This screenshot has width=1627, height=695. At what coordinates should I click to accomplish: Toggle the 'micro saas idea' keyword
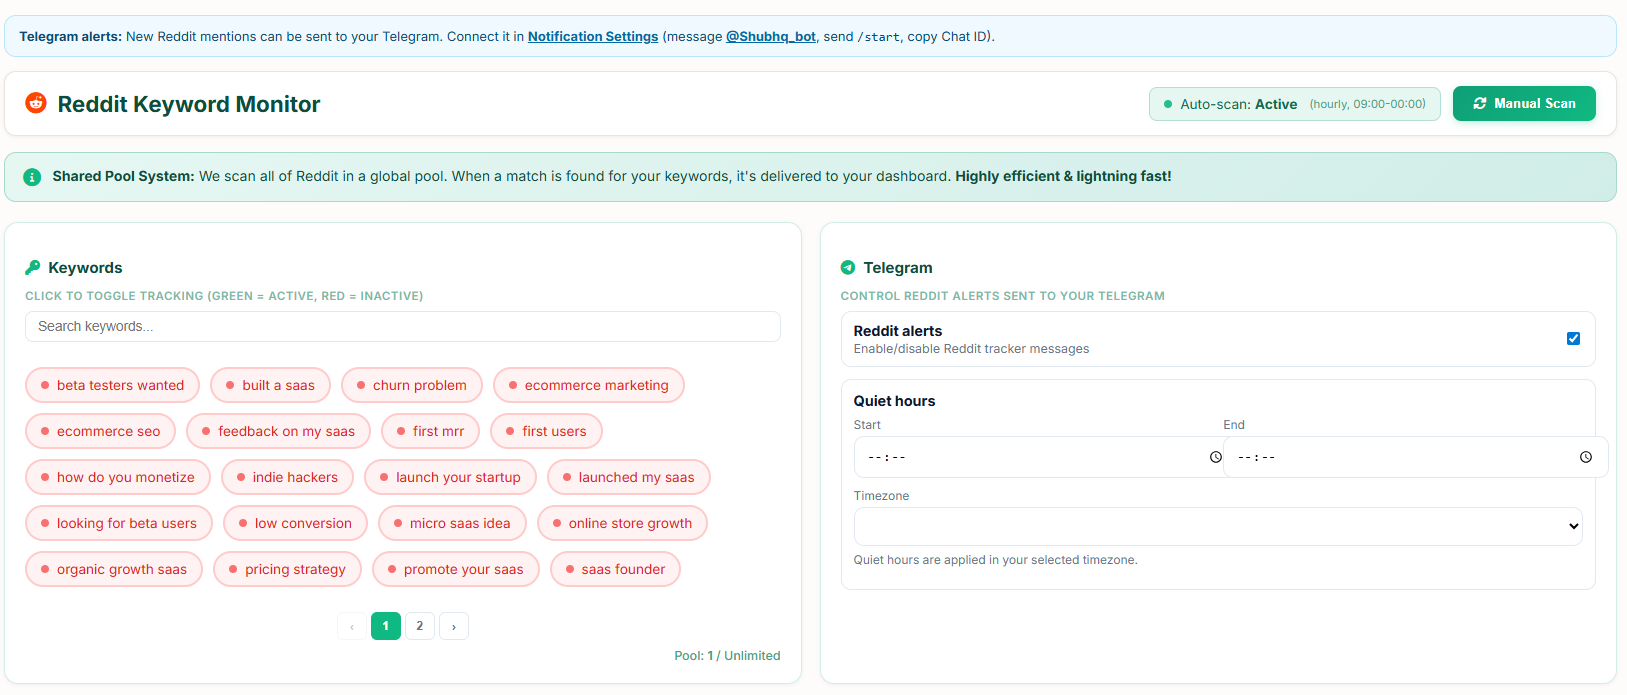pyautogui.click(x=452, y=523)
